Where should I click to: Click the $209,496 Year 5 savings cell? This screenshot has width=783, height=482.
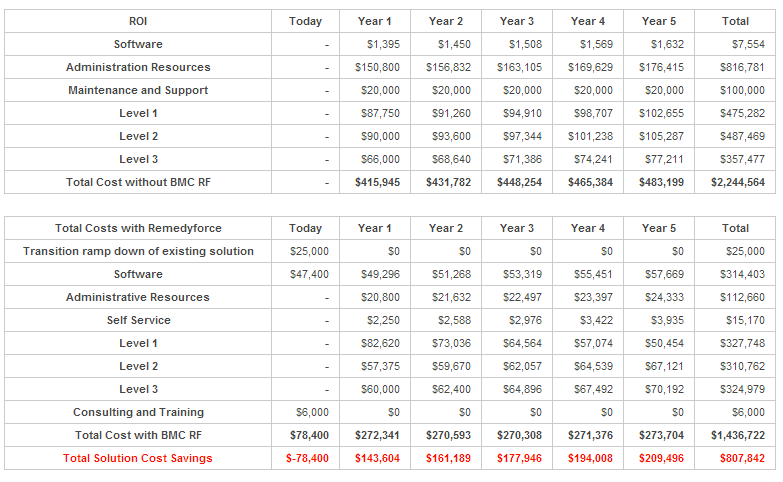pyautogui.click(x=661, y=458)
